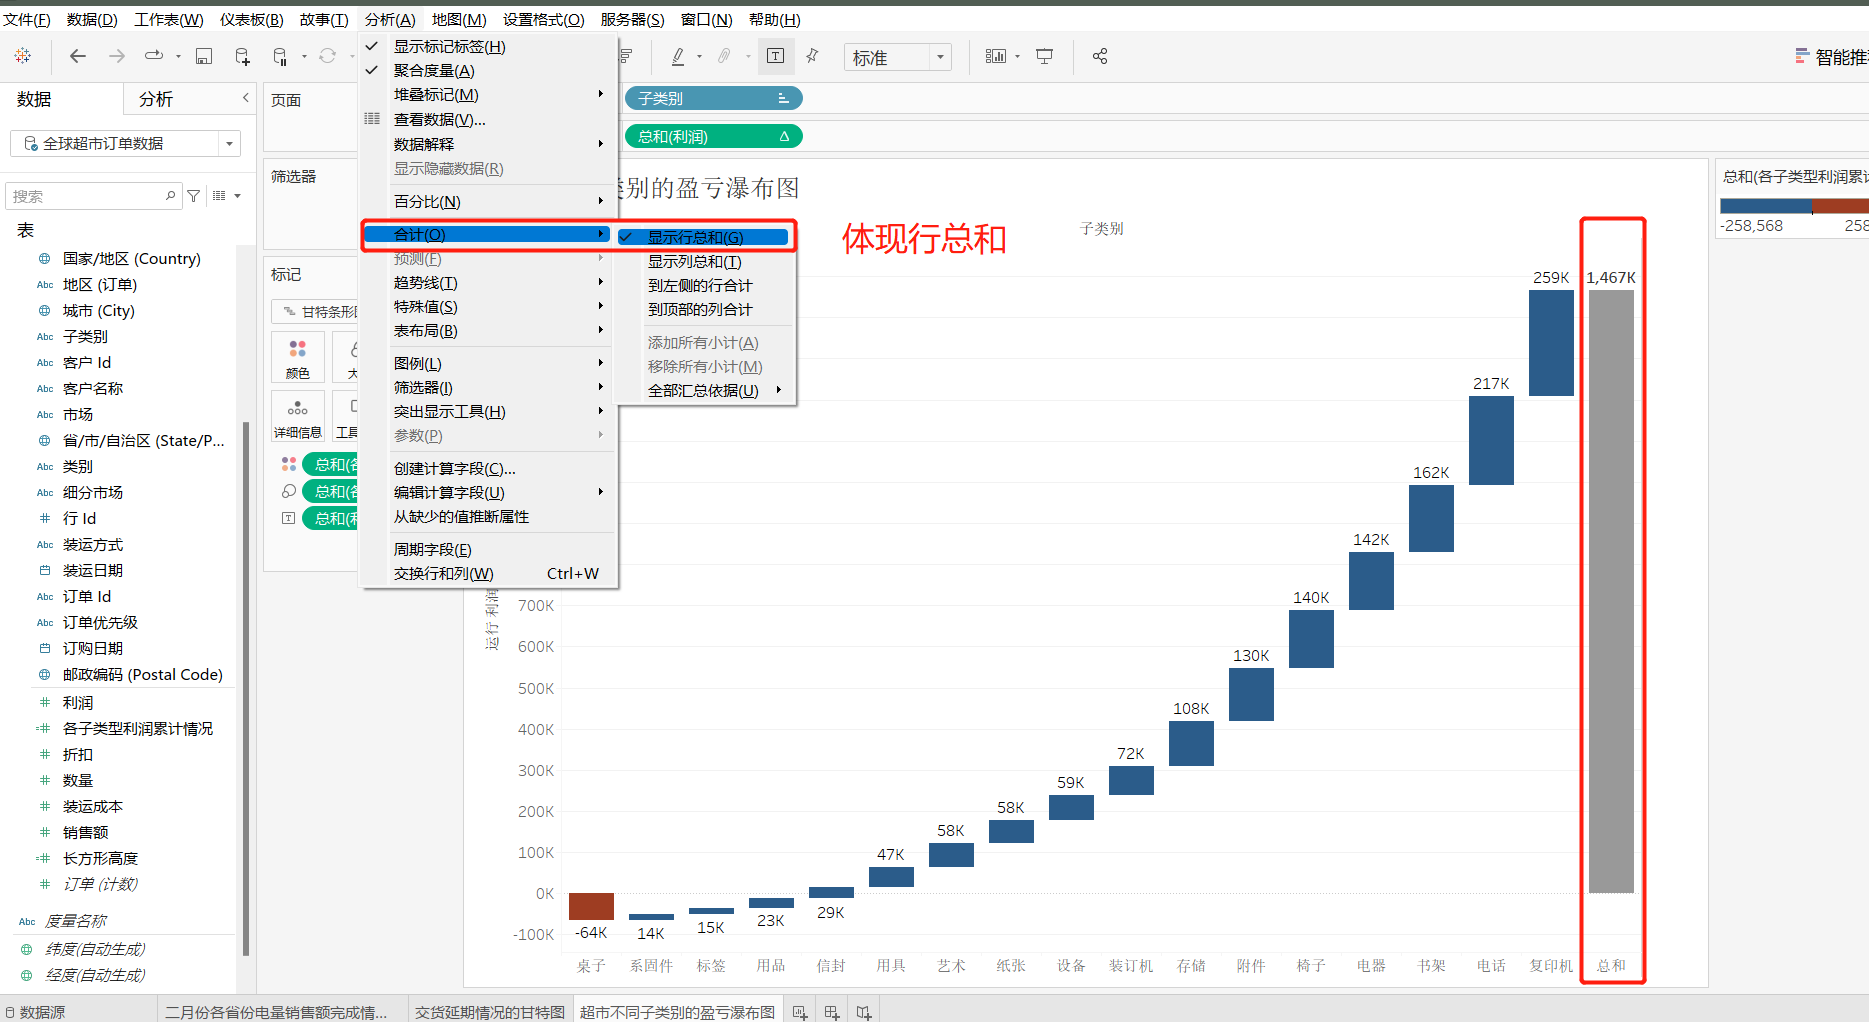Open the 全球超市订单数据 data source dropdown
The width and height of the screenshot is (1869, 1022).
[x=230, y=144]
